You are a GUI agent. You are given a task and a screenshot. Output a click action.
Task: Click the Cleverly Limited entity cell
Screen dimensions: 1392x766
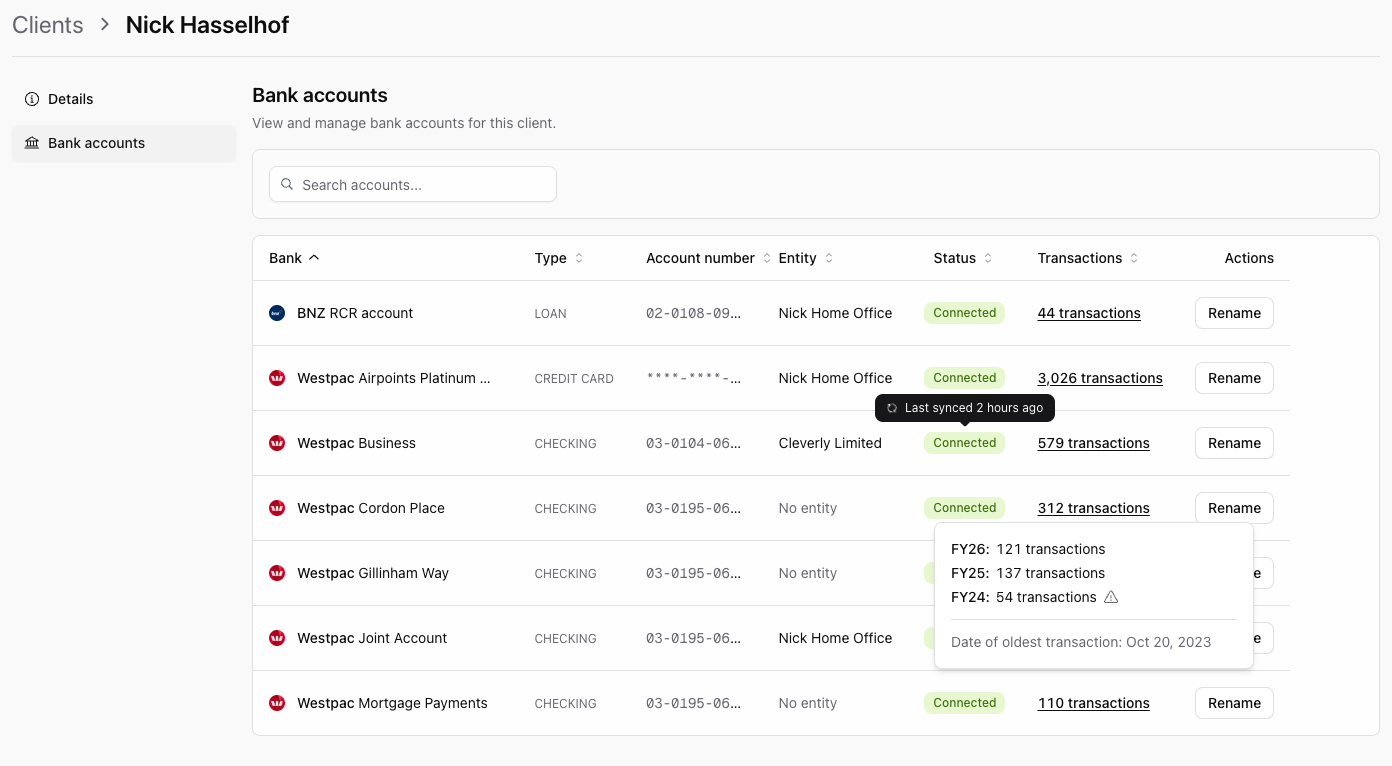tap(830, 443)
